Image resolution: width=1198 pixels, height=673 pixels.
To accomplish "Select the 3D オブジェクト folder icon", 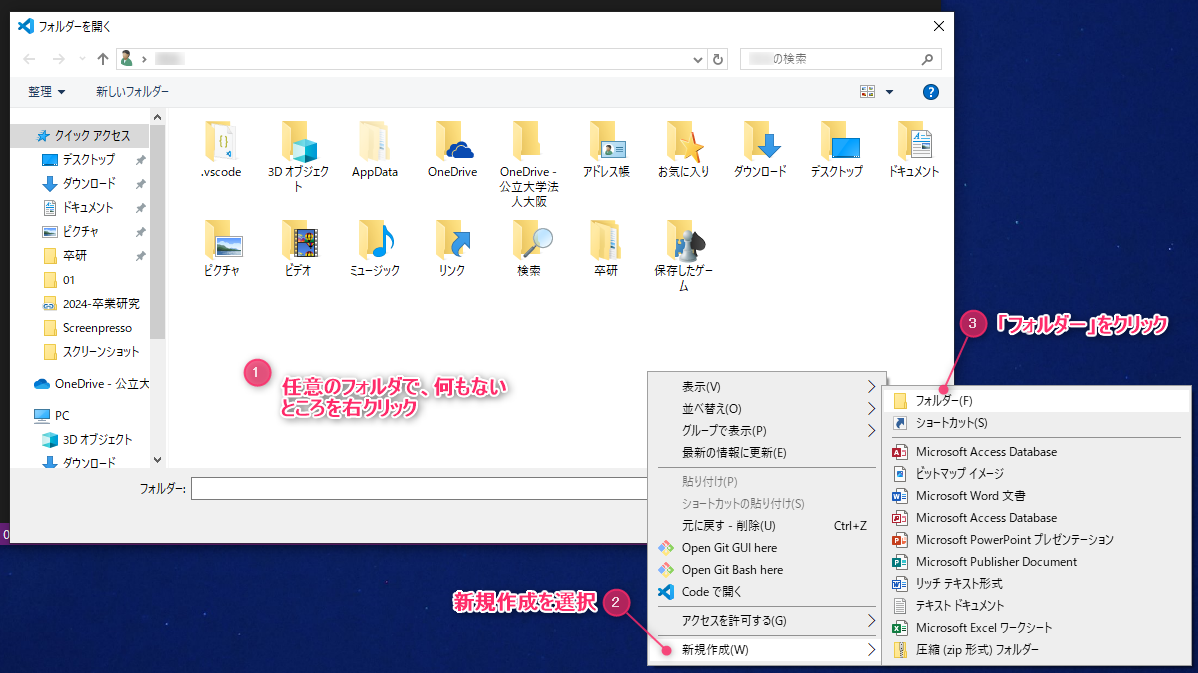I will (x=298, y=142).
